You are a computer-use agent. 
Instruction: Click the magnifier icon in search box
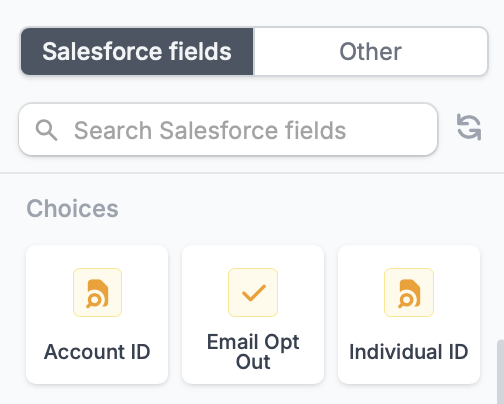point(46,130)
